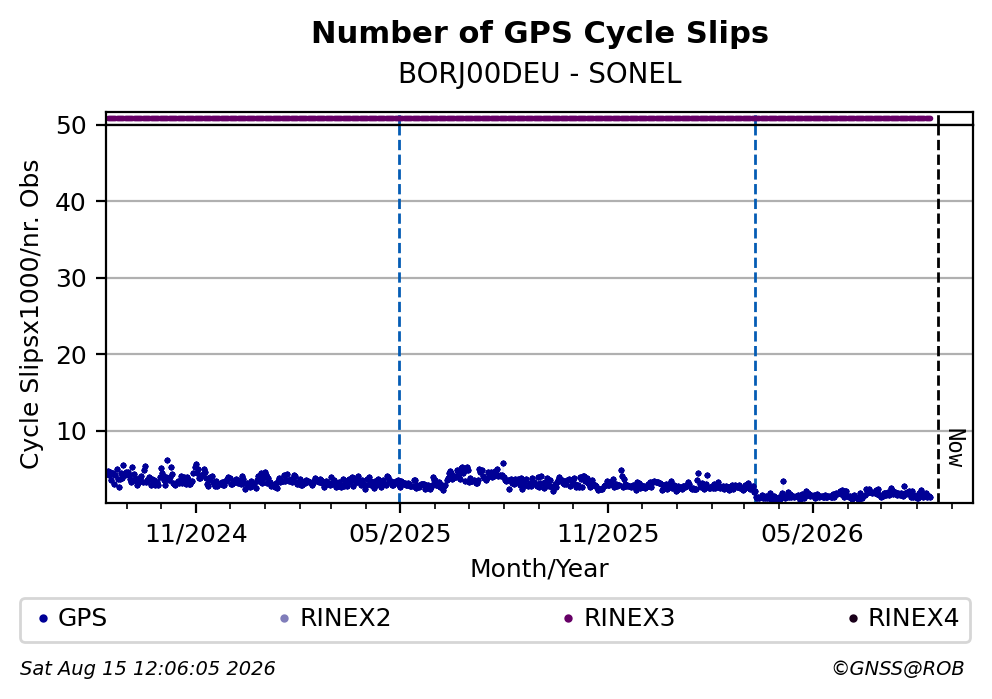Click the 'RINEX4' legend label
Viewport: 992px width, 699px height.
point(914,618)
